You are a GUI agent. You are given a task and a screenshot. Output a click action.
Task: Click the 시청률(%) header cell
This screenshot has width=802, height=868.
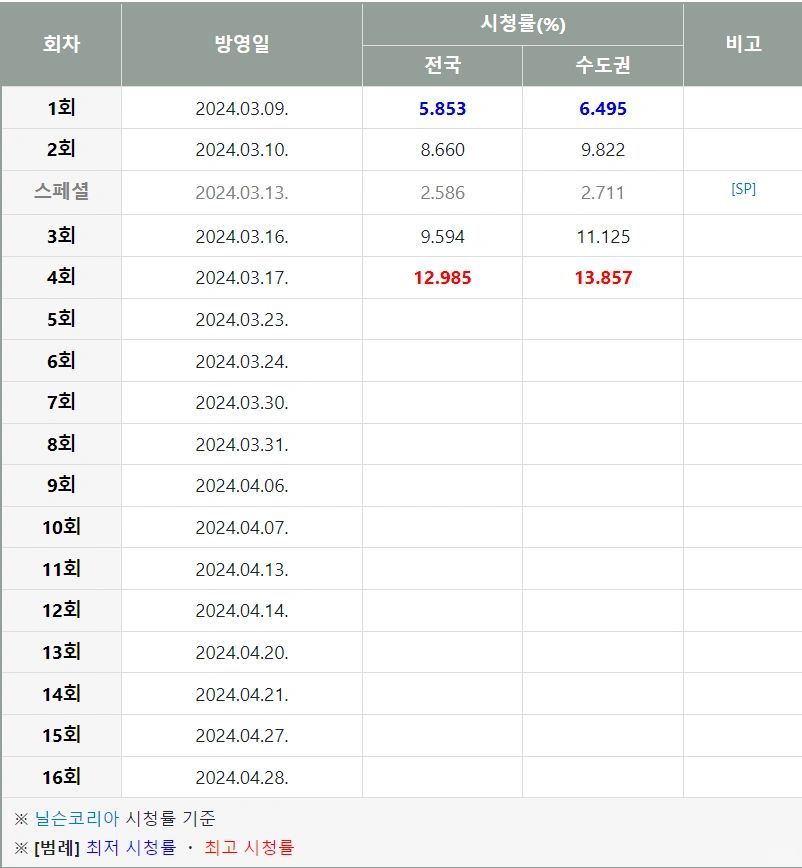[x=523, y=24]
